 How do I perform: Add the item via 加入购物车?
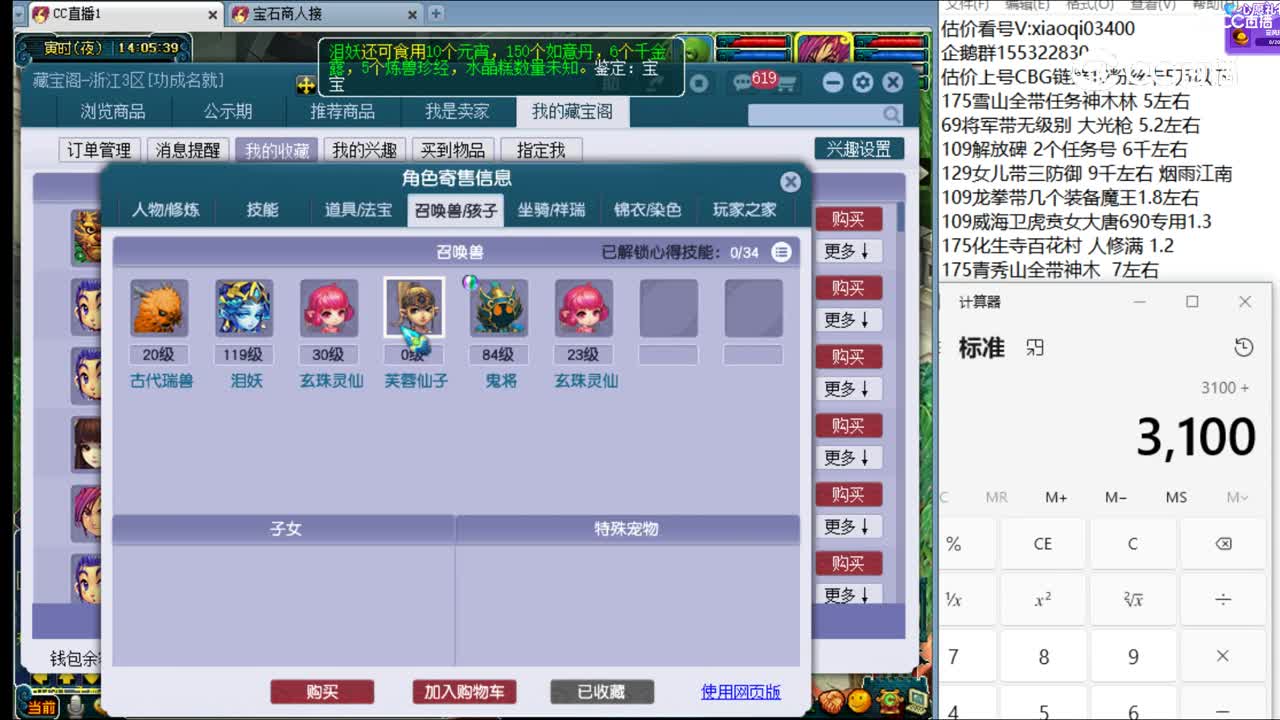pos(464,691)
